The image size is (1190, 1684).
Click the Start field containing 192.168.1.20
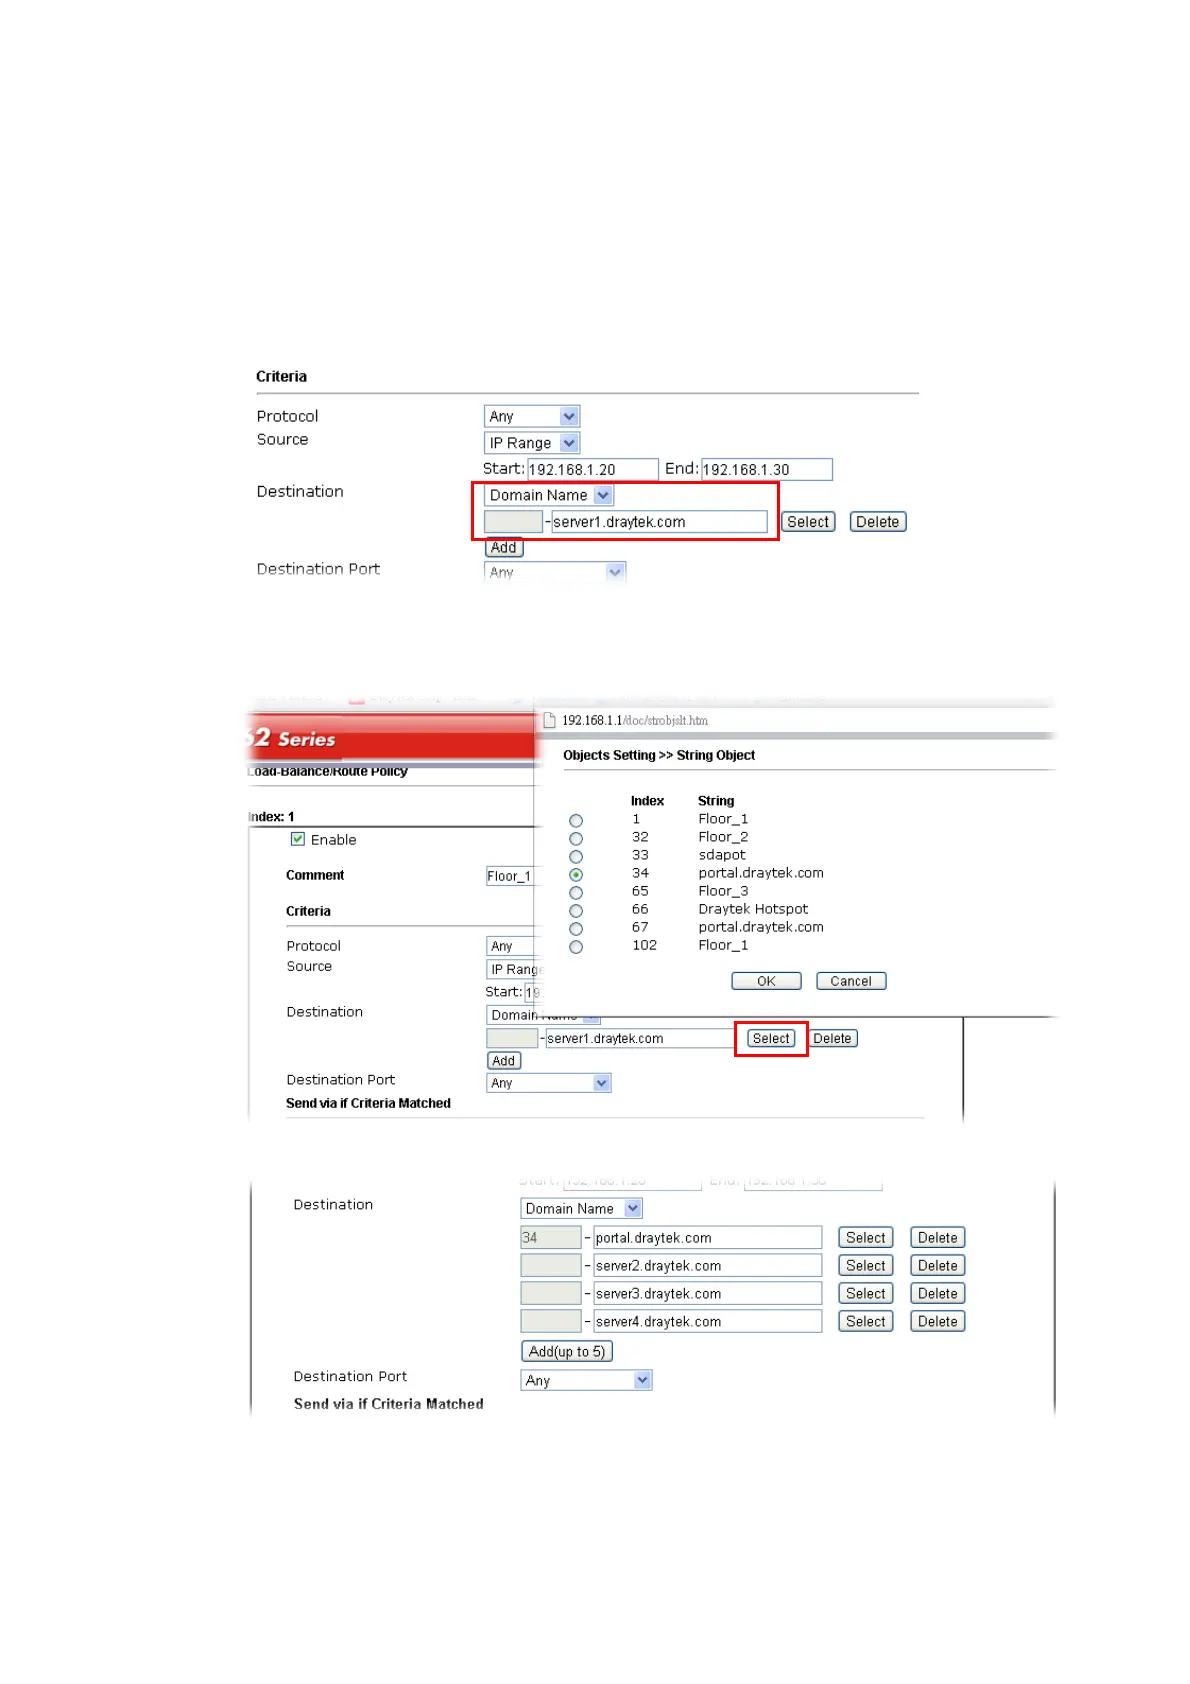[593, 469]
